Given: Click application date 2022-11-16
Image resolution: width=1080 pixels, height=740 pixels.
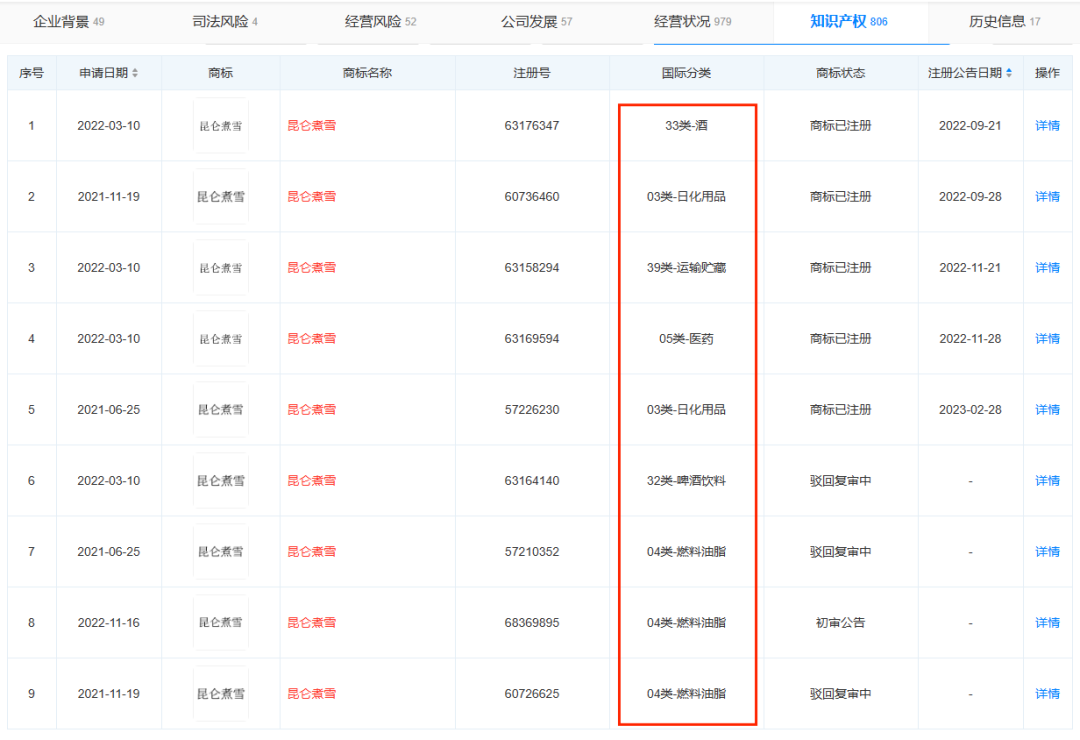Looking at the screenshot, I should pos(109,623).
